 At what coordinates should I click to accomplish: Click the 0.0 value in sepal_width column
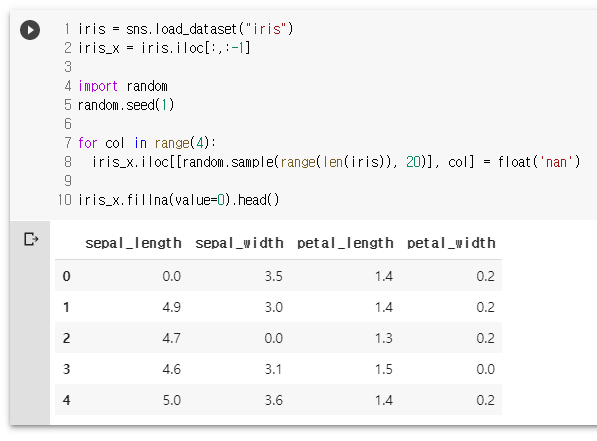(x=274, y=338)
